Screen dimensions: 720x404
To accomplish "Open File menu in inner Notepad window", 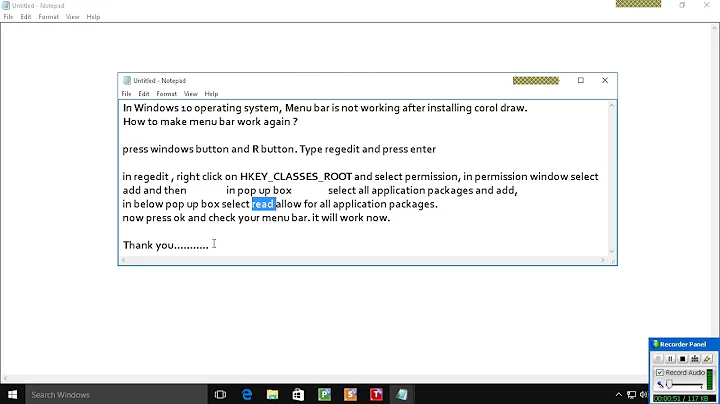I will (126, 94).
